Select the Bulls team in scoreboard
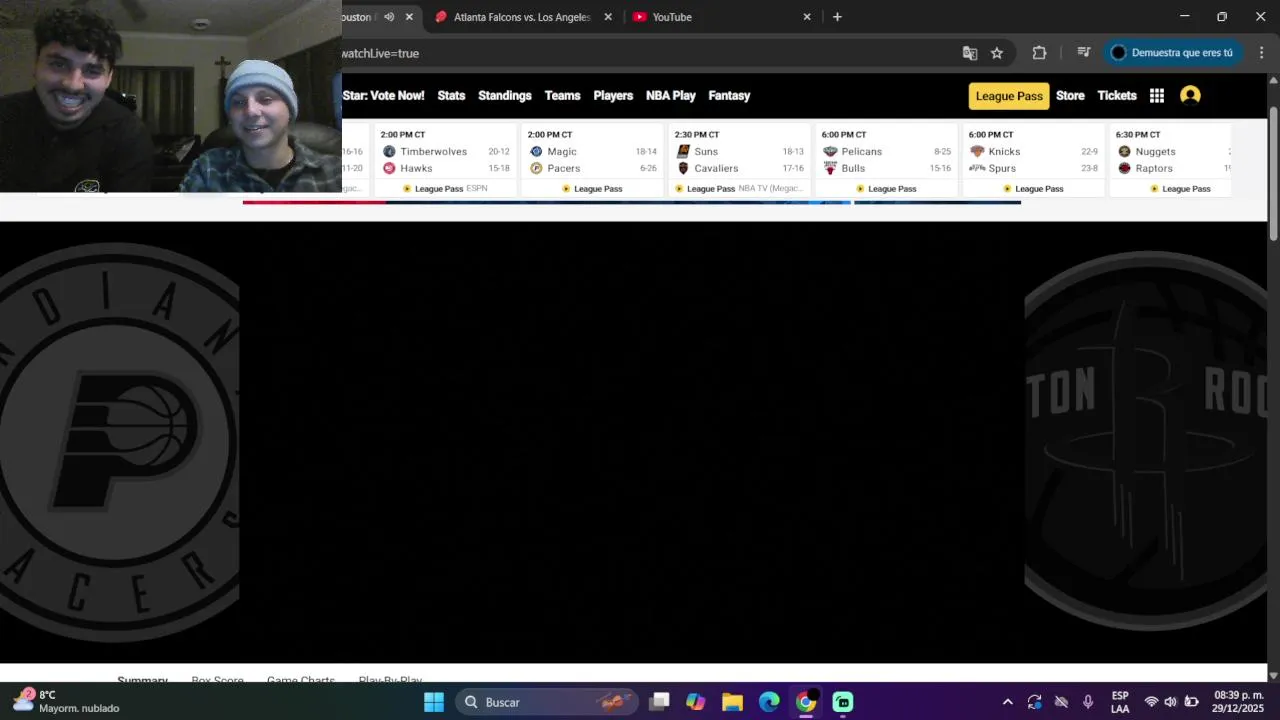 [x=853, y=169]
